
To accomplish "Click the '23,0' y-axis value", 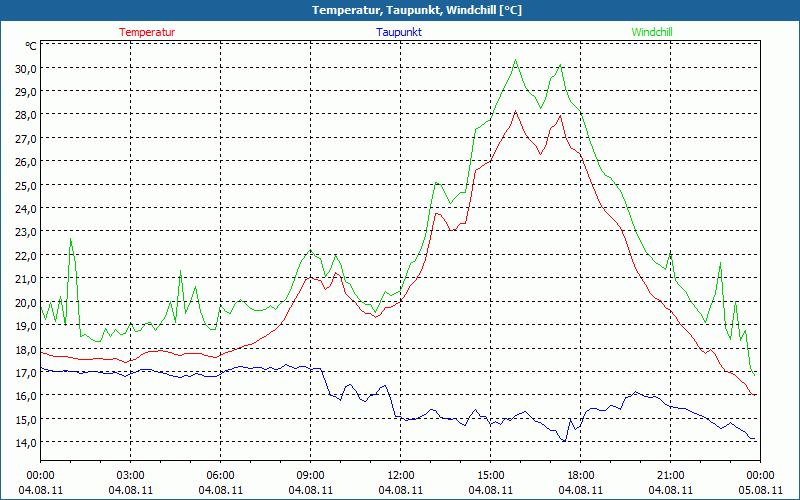I will tap(26, 232).
